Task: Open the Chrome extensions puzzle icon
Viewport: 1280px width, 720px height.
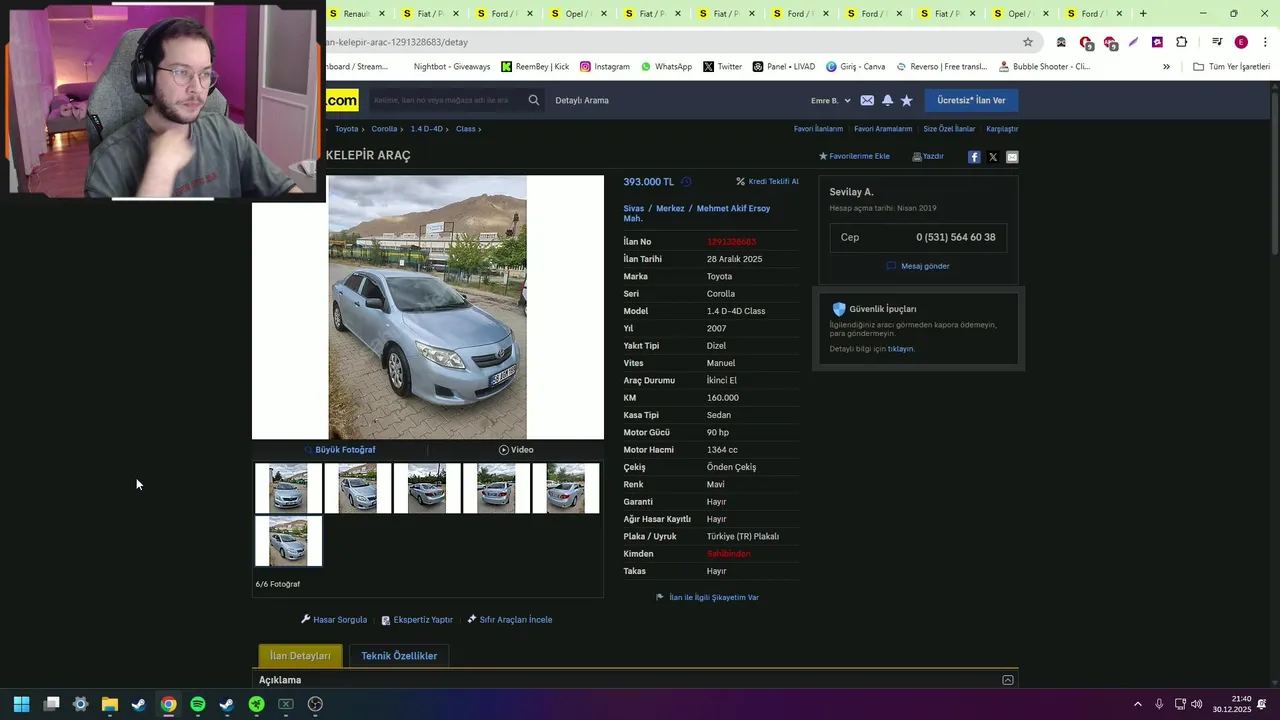Action: point(1181,42)
